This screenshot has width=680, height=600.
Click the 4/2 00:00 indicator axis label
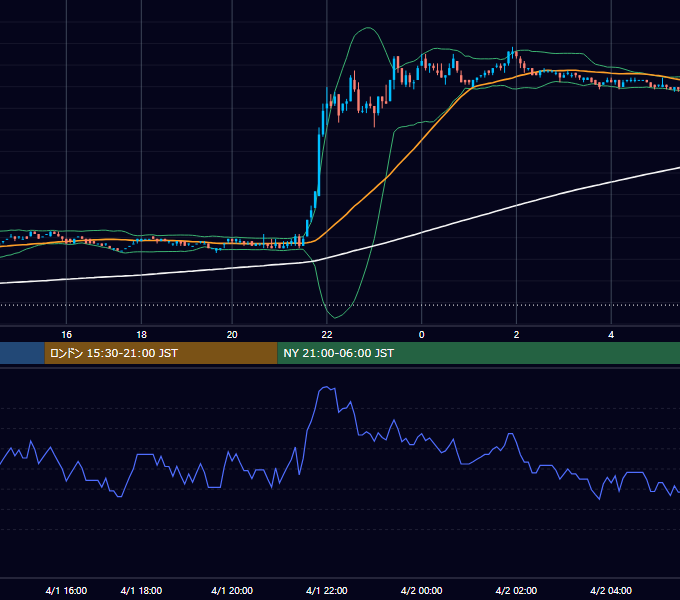(421, 590)
